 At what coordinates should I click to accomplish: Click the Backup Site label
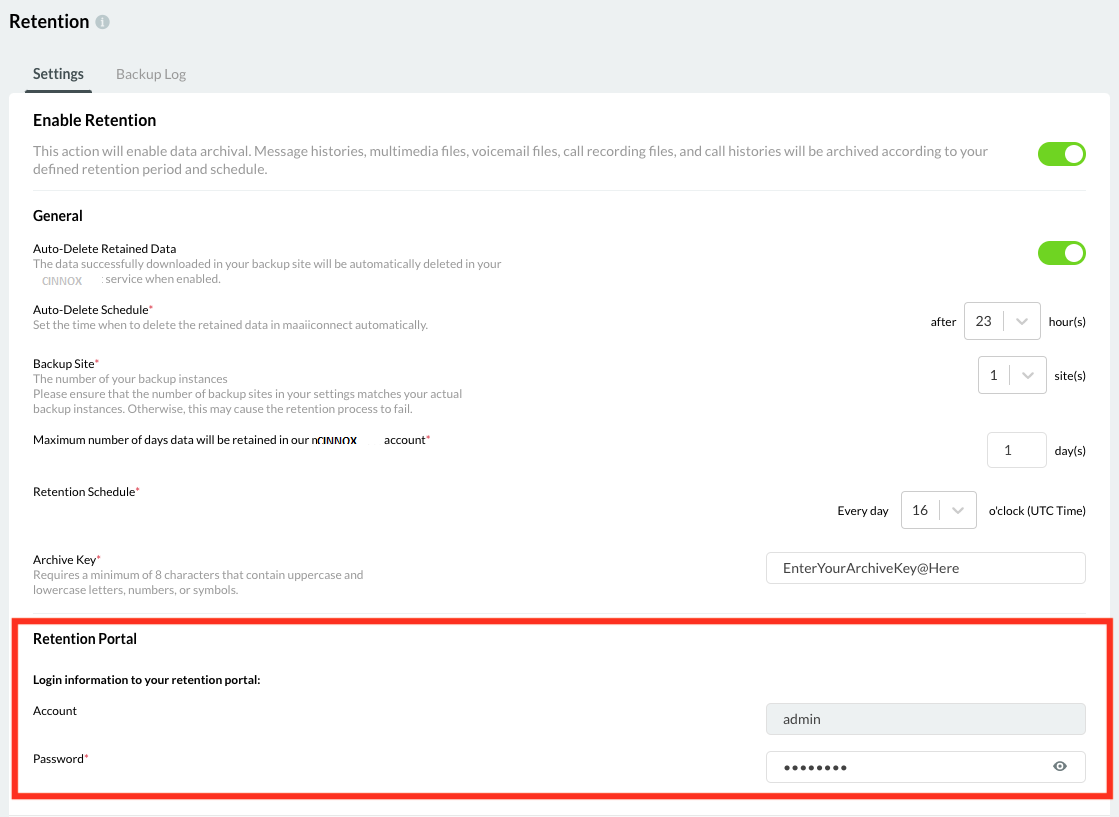pyautogui.click(x=66, y=364)
